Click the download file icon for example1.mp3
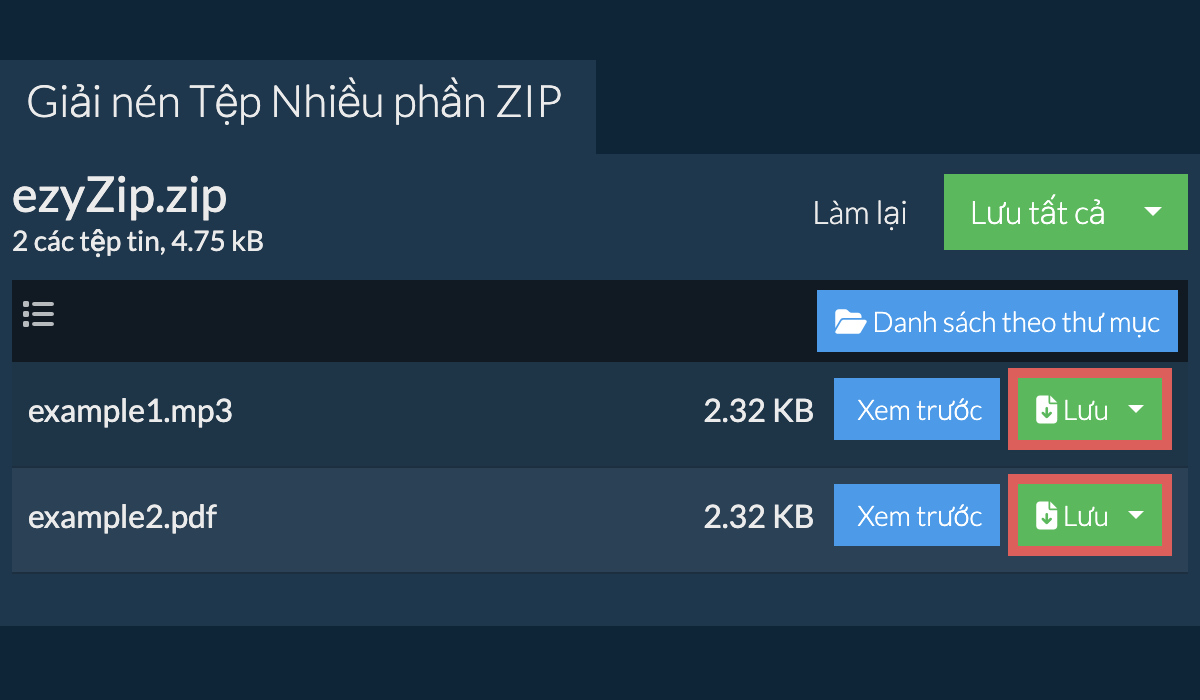The height and width of the screenshot is (700, 1200). click(x=1046, y=410)
